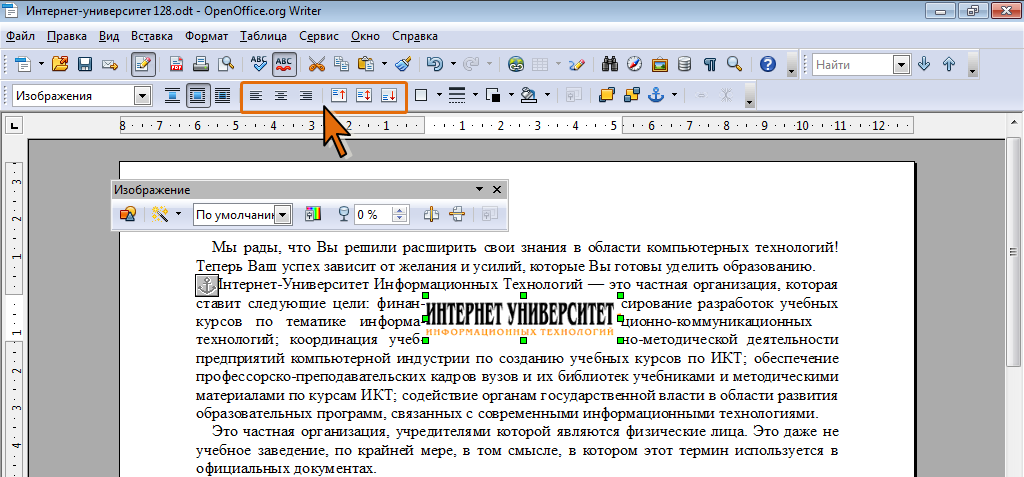The height and width of the screenshot is (477, 1024).
Task: Open Find & Replace binoculars icon
Action: [x=610, y=64]
